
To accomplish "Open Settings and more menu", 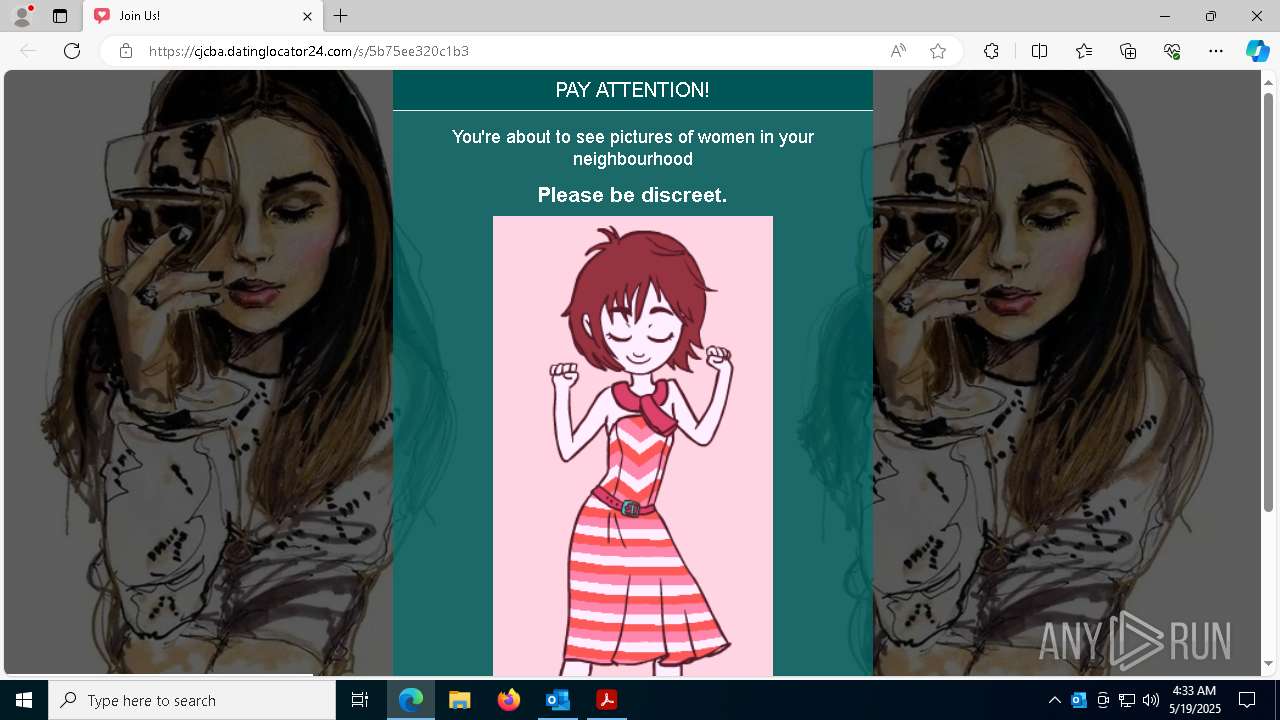I will (1216, 51).
